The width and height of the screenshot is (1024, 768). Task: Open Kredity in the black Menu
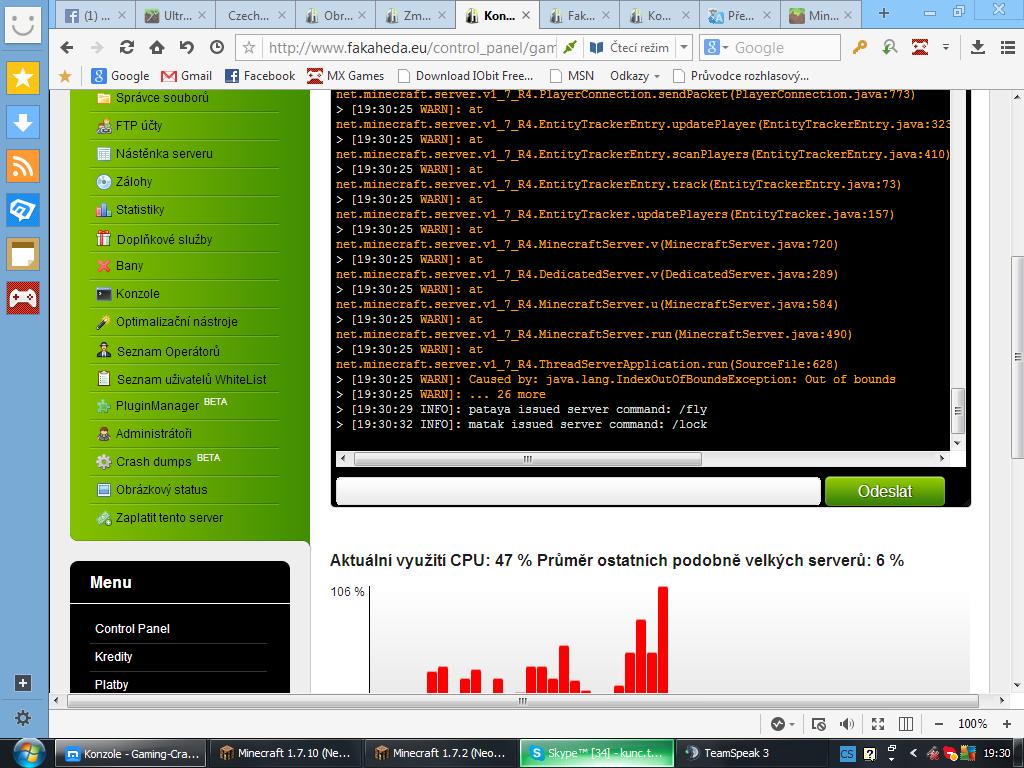(x=114, y=656)
